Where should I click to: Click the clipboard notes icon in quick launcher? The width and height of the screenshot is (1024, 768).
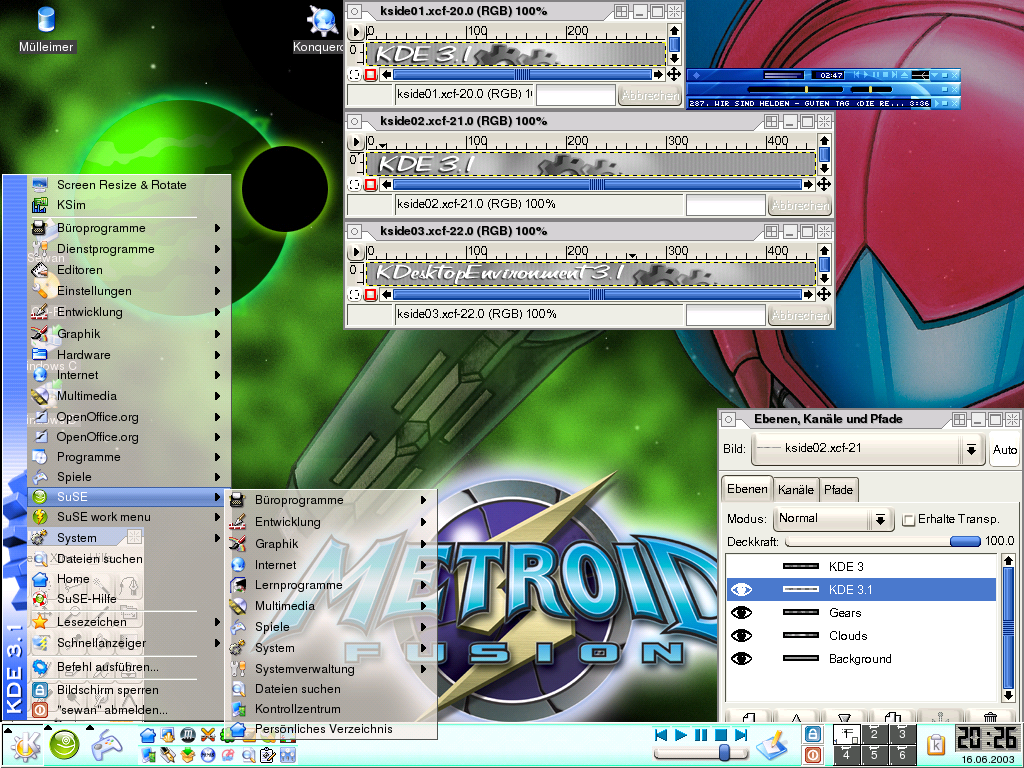(268, 755)
